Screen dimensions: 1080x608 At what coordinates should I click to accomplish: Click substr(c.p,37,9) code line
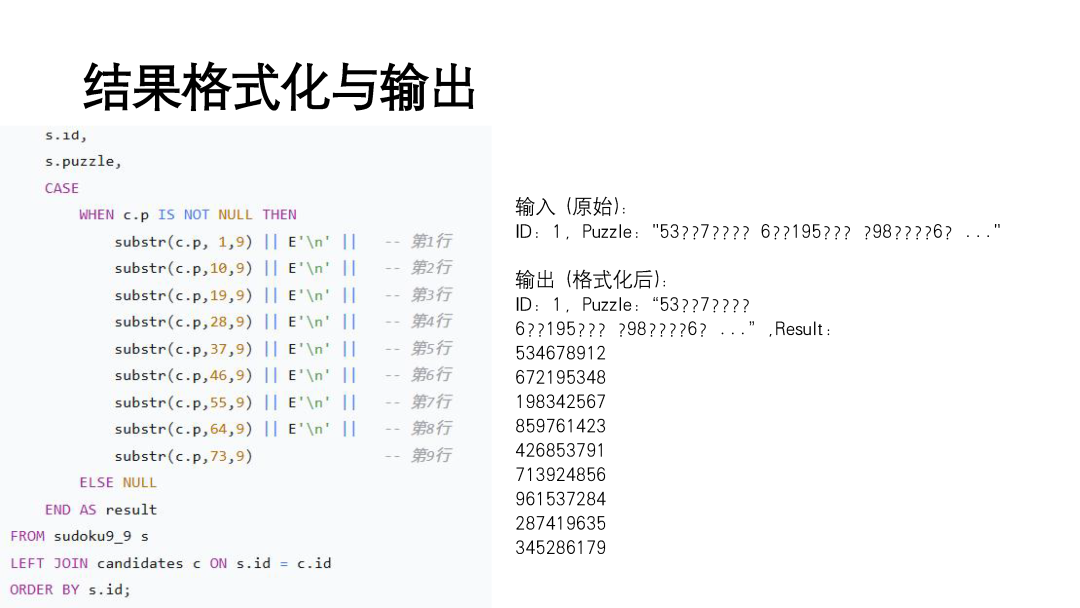235,349
